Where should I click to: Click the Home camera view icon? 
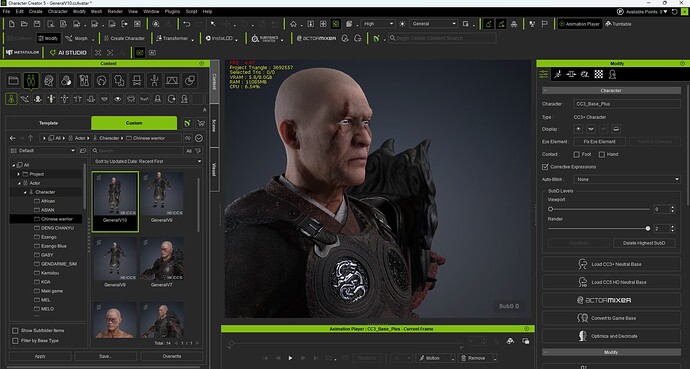pos(294,24)
